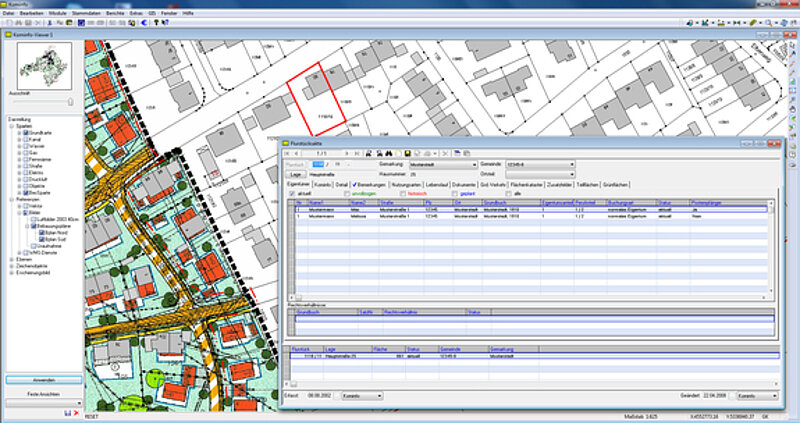The image size is (800, 423).
Task: Click the red arrow icon below Feste Ansichten
Action: click(x=76, y=413)
